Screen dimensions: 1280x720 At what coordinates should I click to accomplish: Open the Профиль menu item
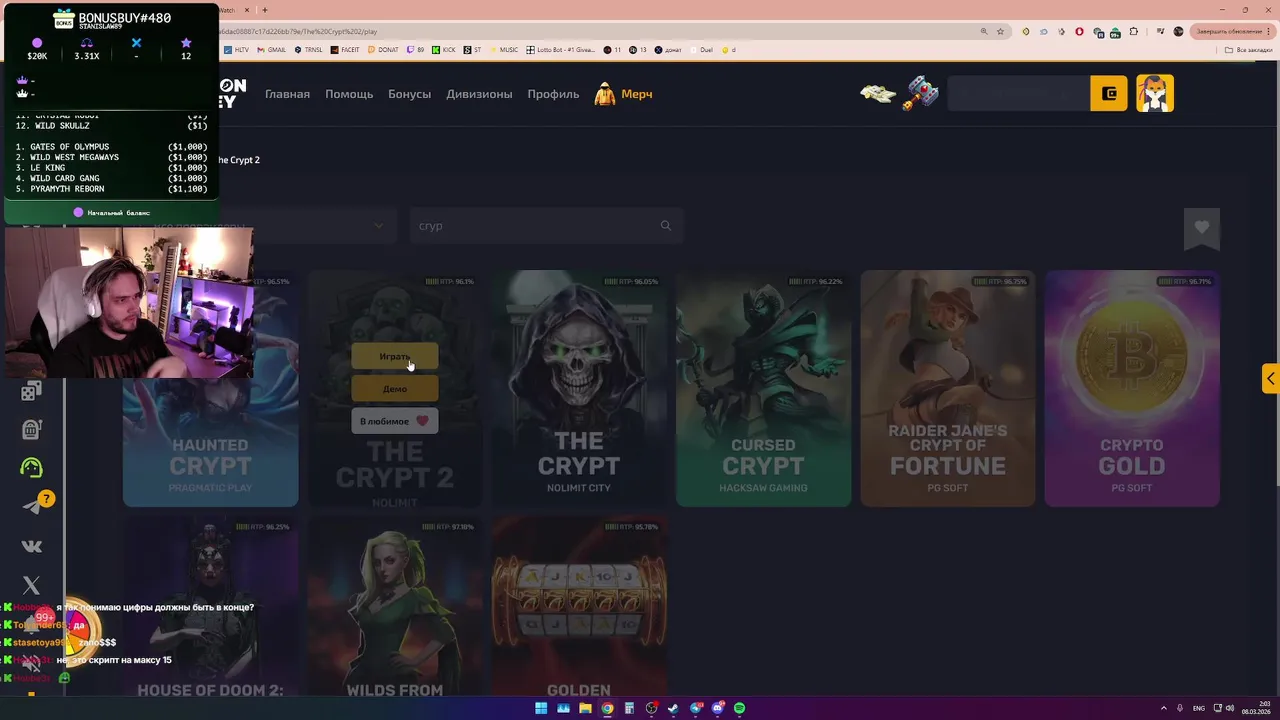click(x=553, y=94)
